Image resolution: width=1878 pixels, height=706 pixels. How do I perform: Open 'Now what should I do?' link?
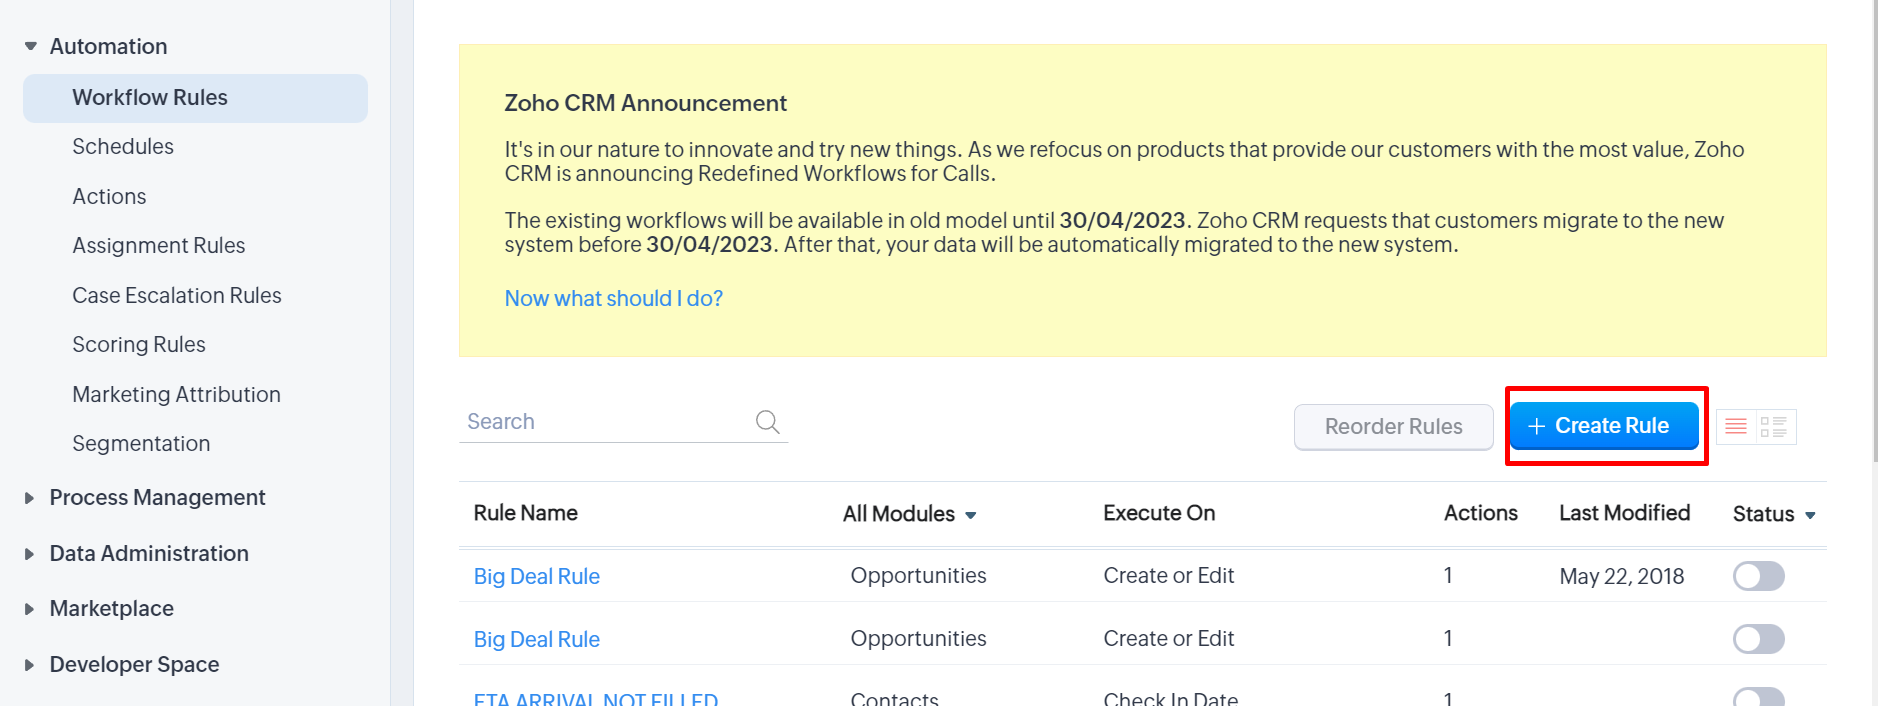coord(613,299)
